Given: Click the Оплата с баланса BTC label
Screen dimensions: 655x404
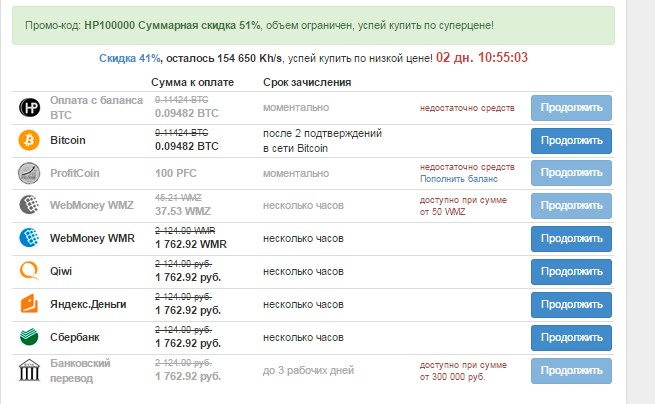Looking at the screenshot, I should coord(96,107).
